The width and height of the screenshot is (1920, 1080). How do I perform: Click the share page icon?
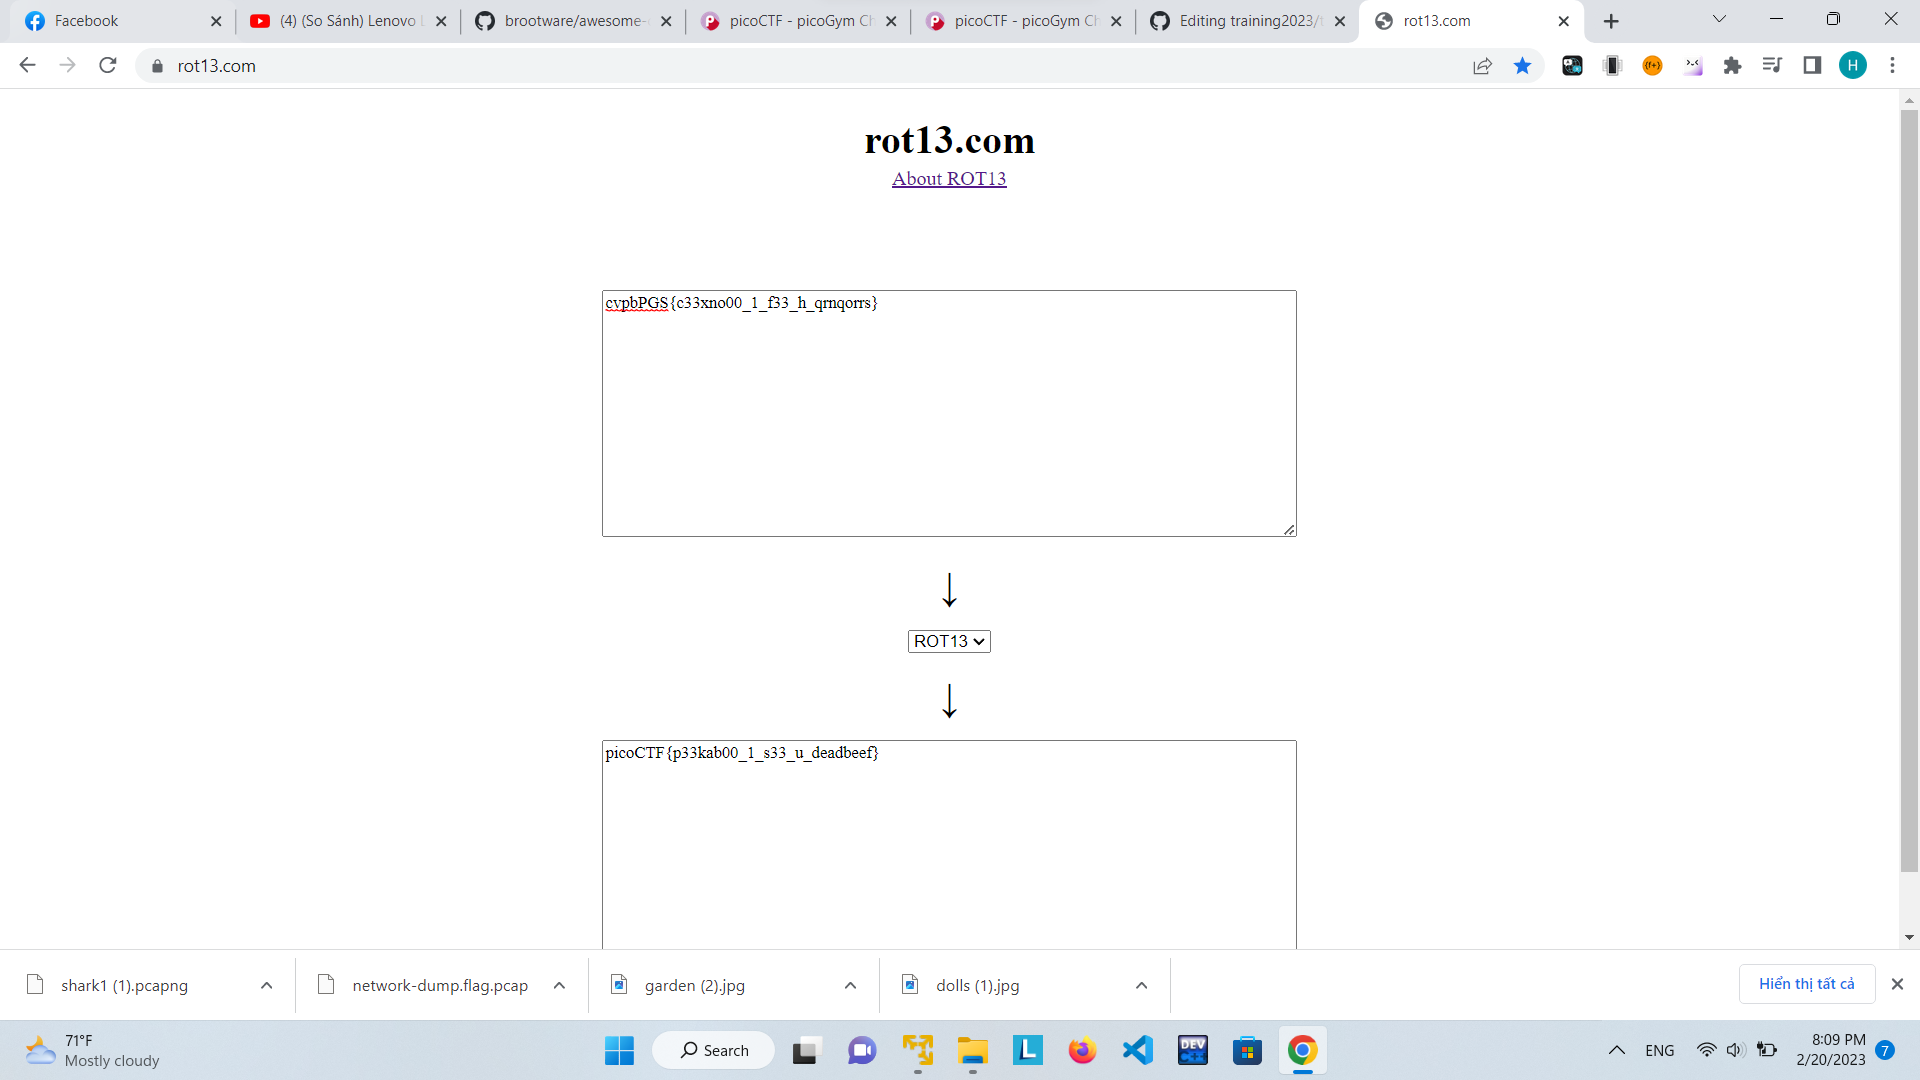[1482, 66]
